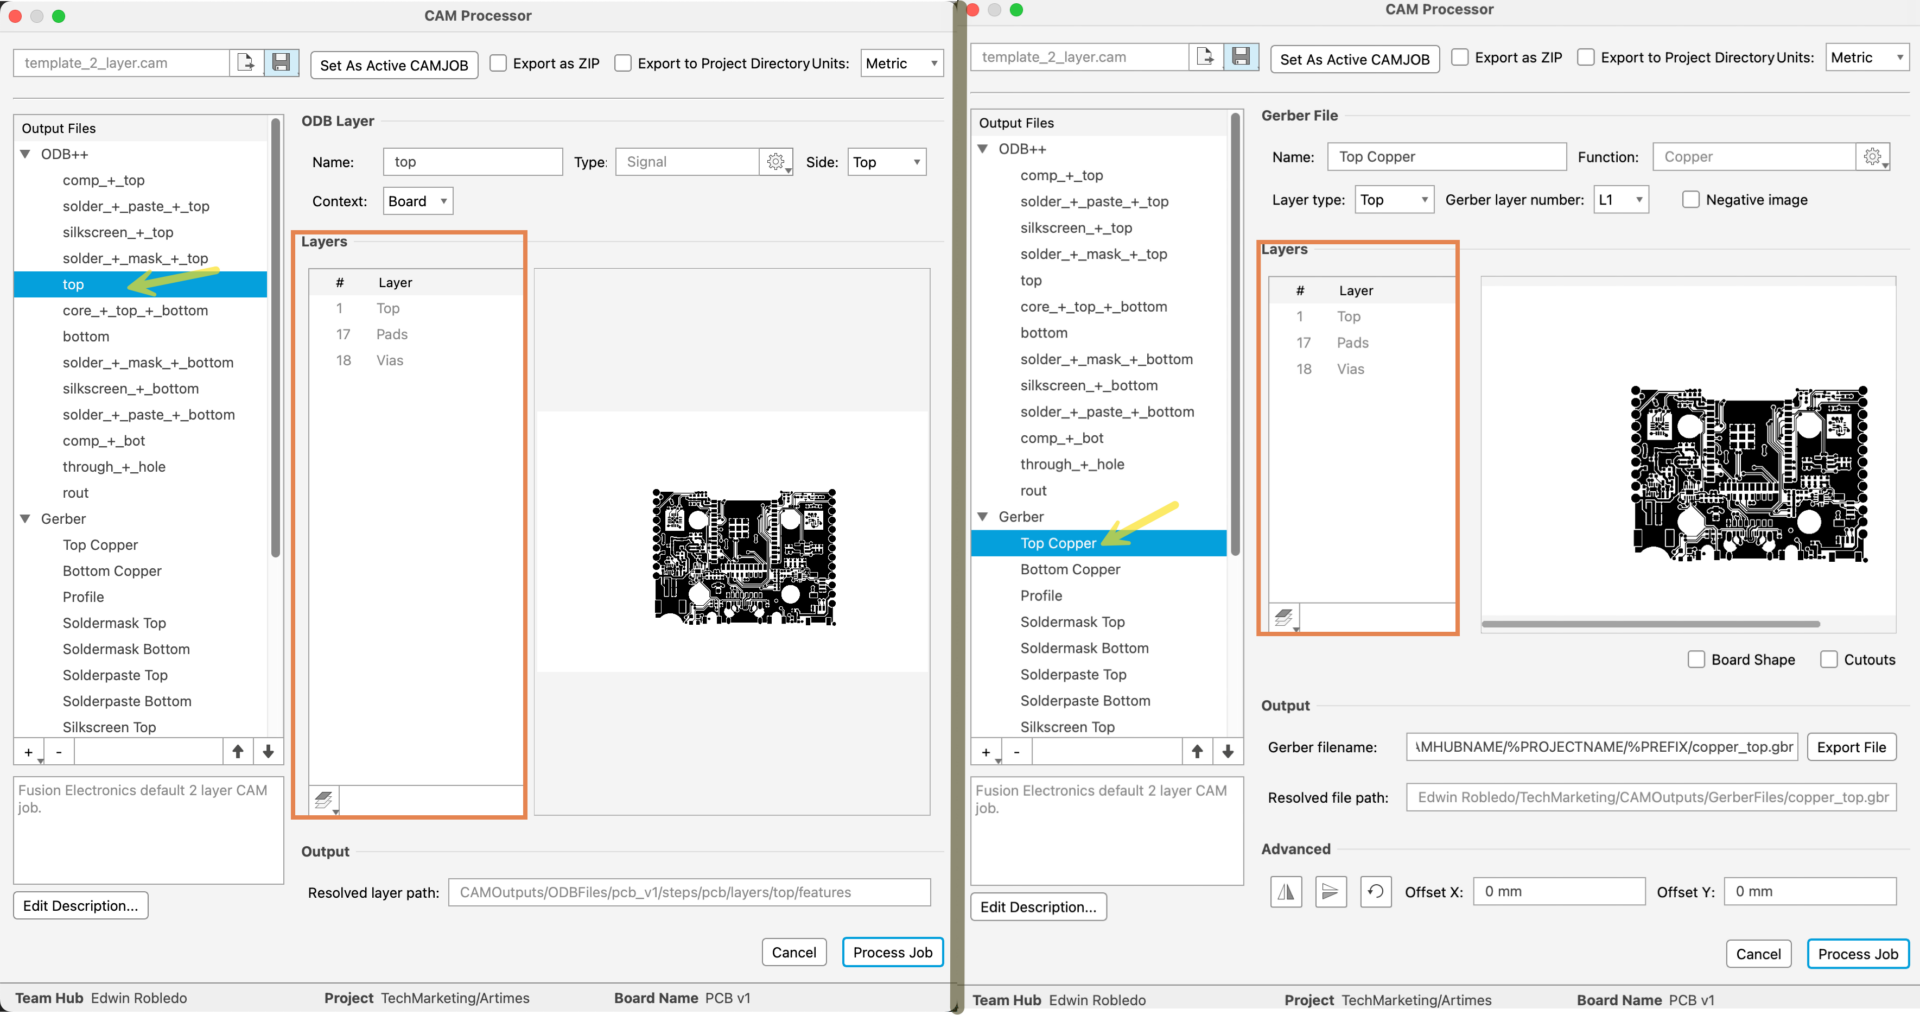Viewport: 1920px width, 1015px height.
Task: Collapse the ODB++ tree section
Action: click(x=24, y=153)
